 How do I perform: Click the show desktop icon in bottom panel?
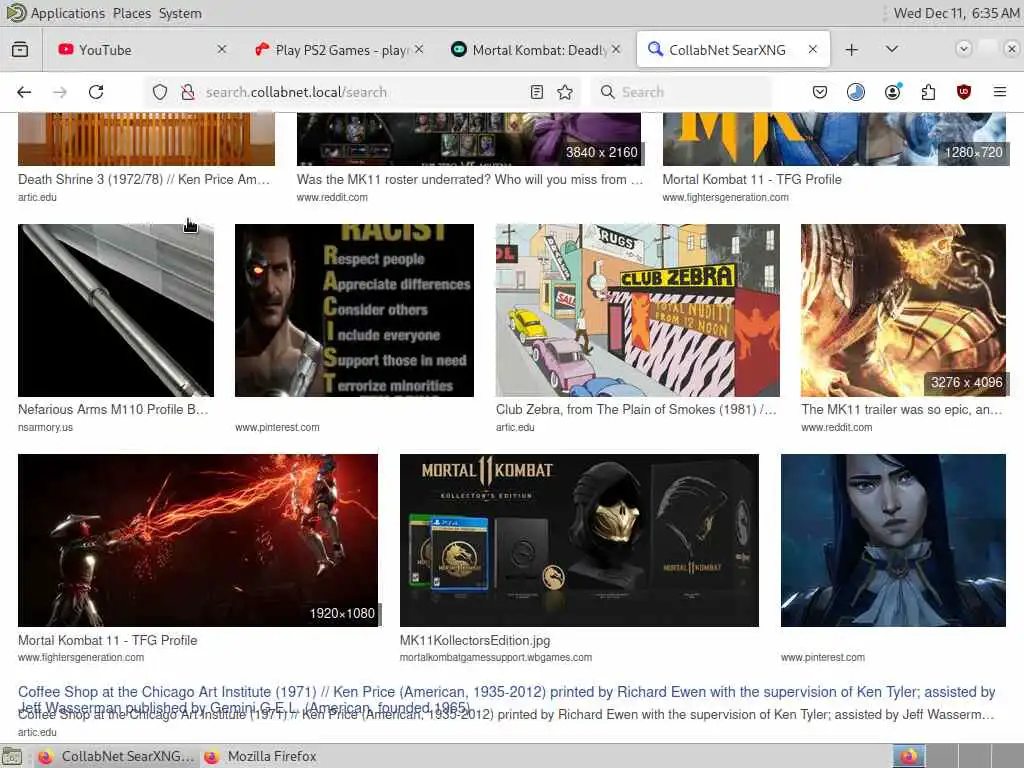click(x=12, y=756)
